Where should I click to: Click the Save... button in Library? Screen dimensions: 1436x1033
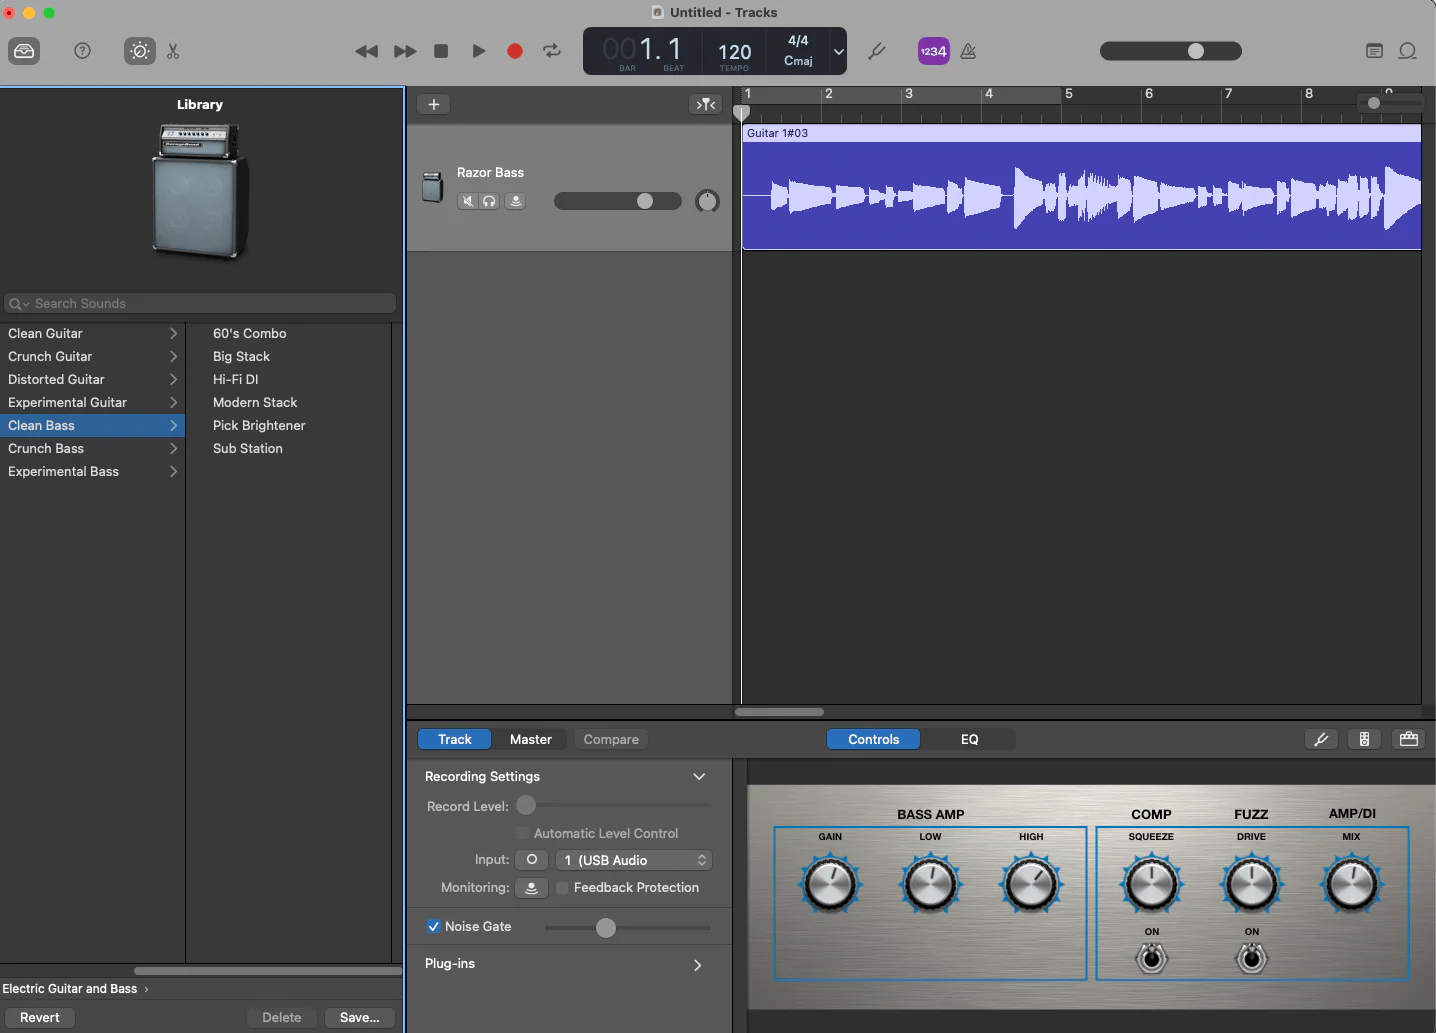359,1017
